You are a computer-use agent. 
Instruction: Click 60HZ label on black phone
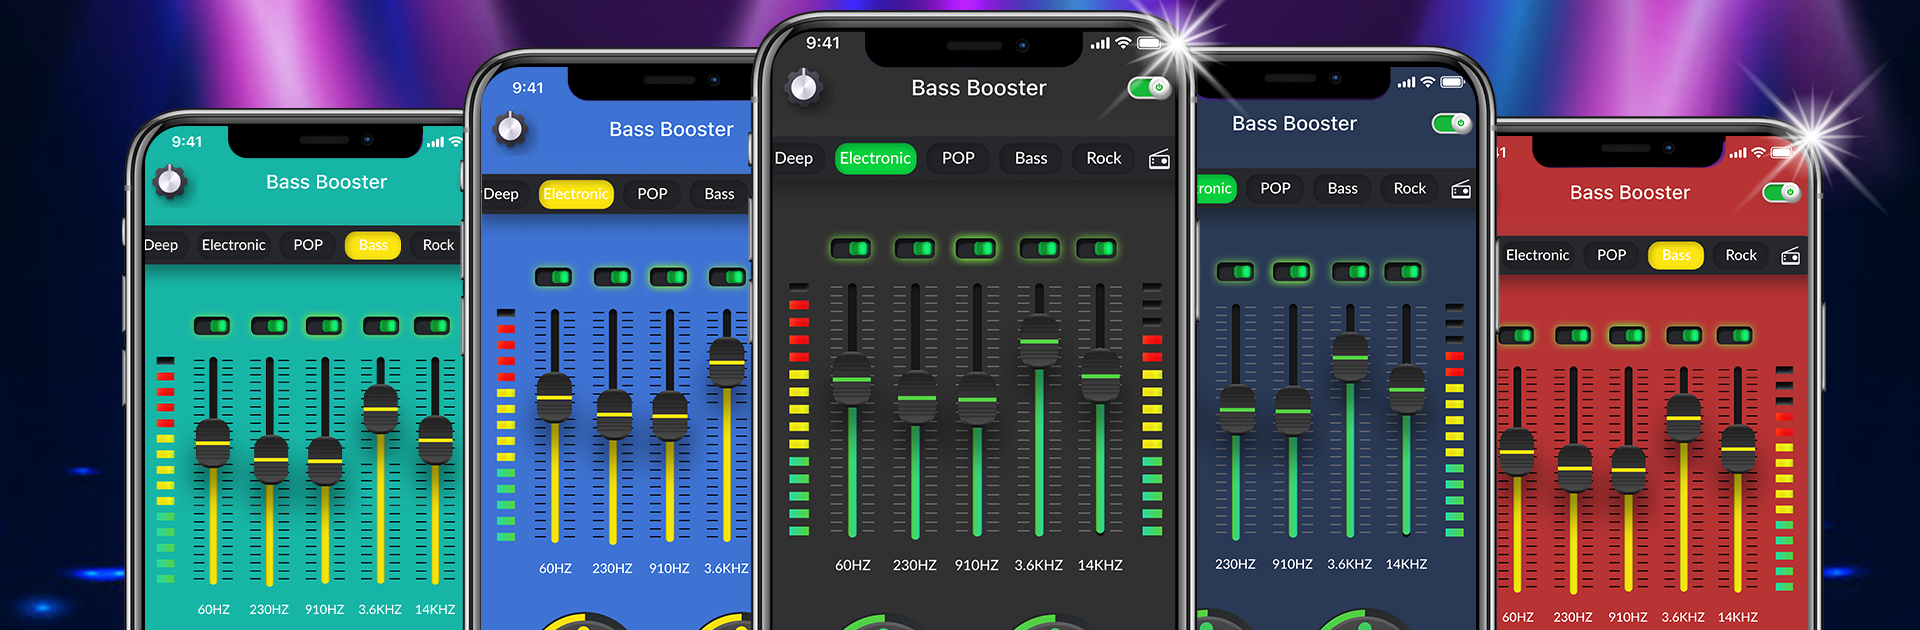[853, 565]
